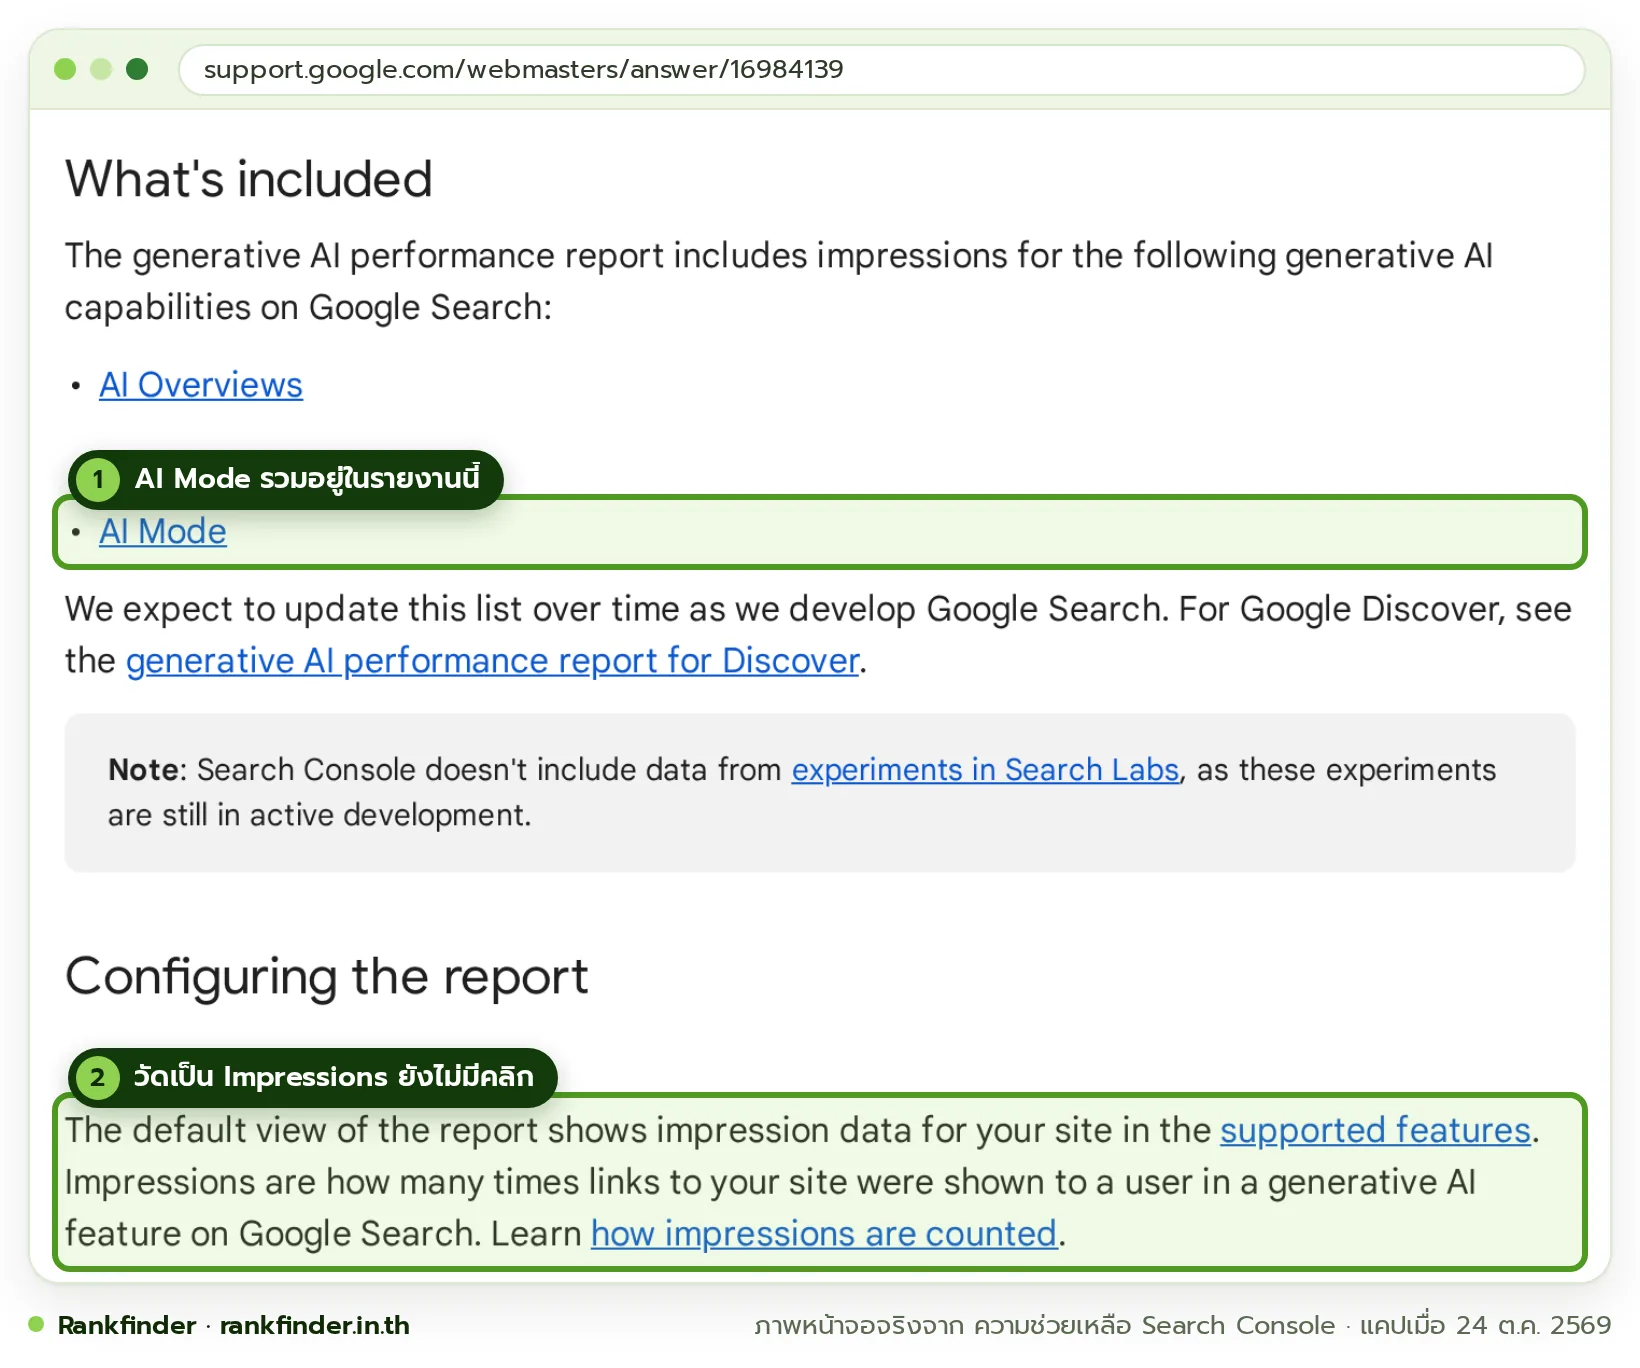This screenshot has height=1368, width=1640.
Task: Click the pale middle window dot
Action: coord(101,69)
